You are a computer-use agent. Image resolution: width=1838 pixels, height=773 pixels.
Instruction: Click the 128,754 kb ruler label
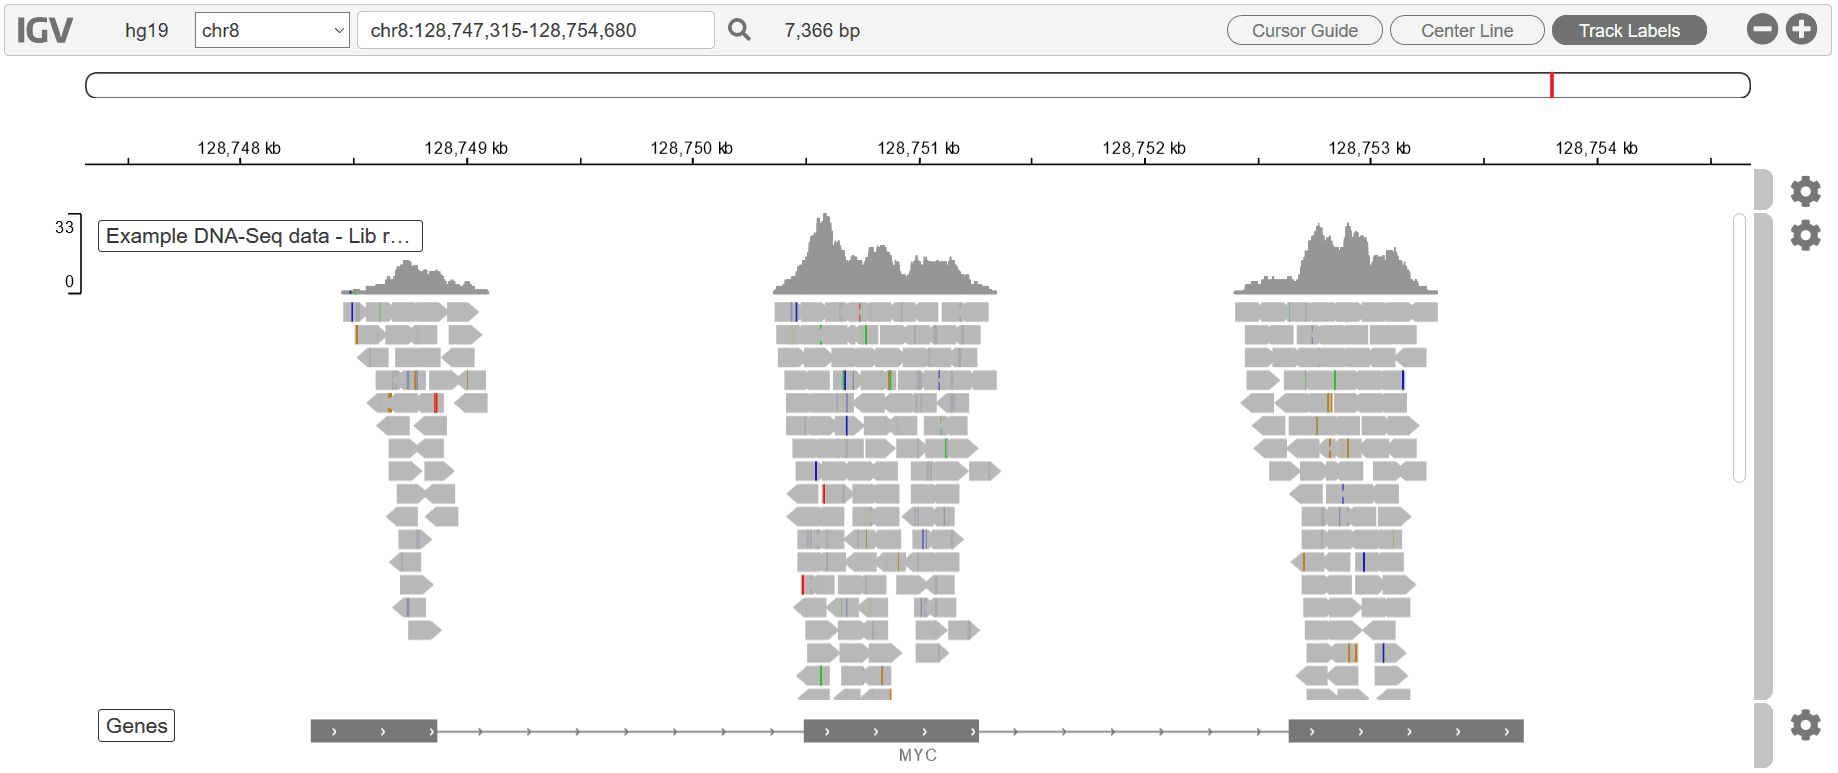click(x=1596, y=148)
